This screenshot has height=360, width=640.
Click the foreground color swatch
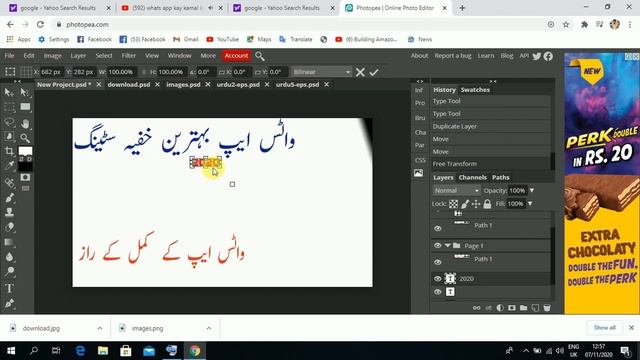[25, 152]
